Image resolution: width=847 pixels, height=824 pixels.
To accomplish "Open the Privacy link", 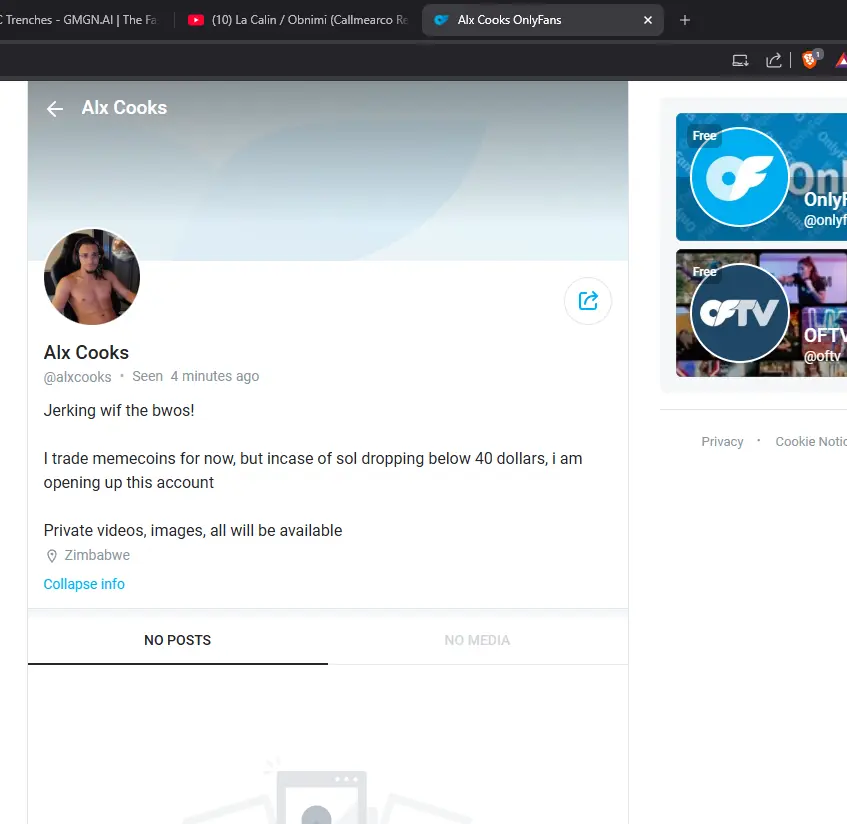I will 722,441.
